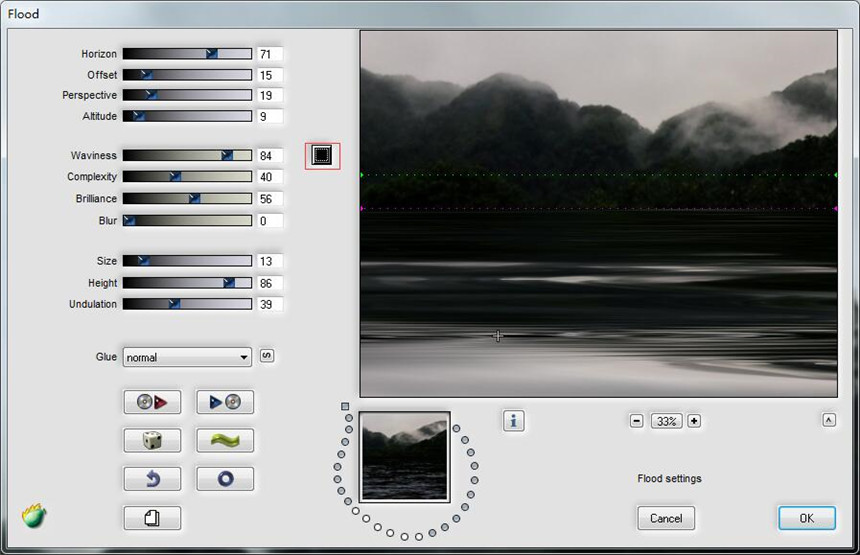The height and width of the screenshot is (555, 860).
Task: Click the save preset disc button
Action: (225, 402)
